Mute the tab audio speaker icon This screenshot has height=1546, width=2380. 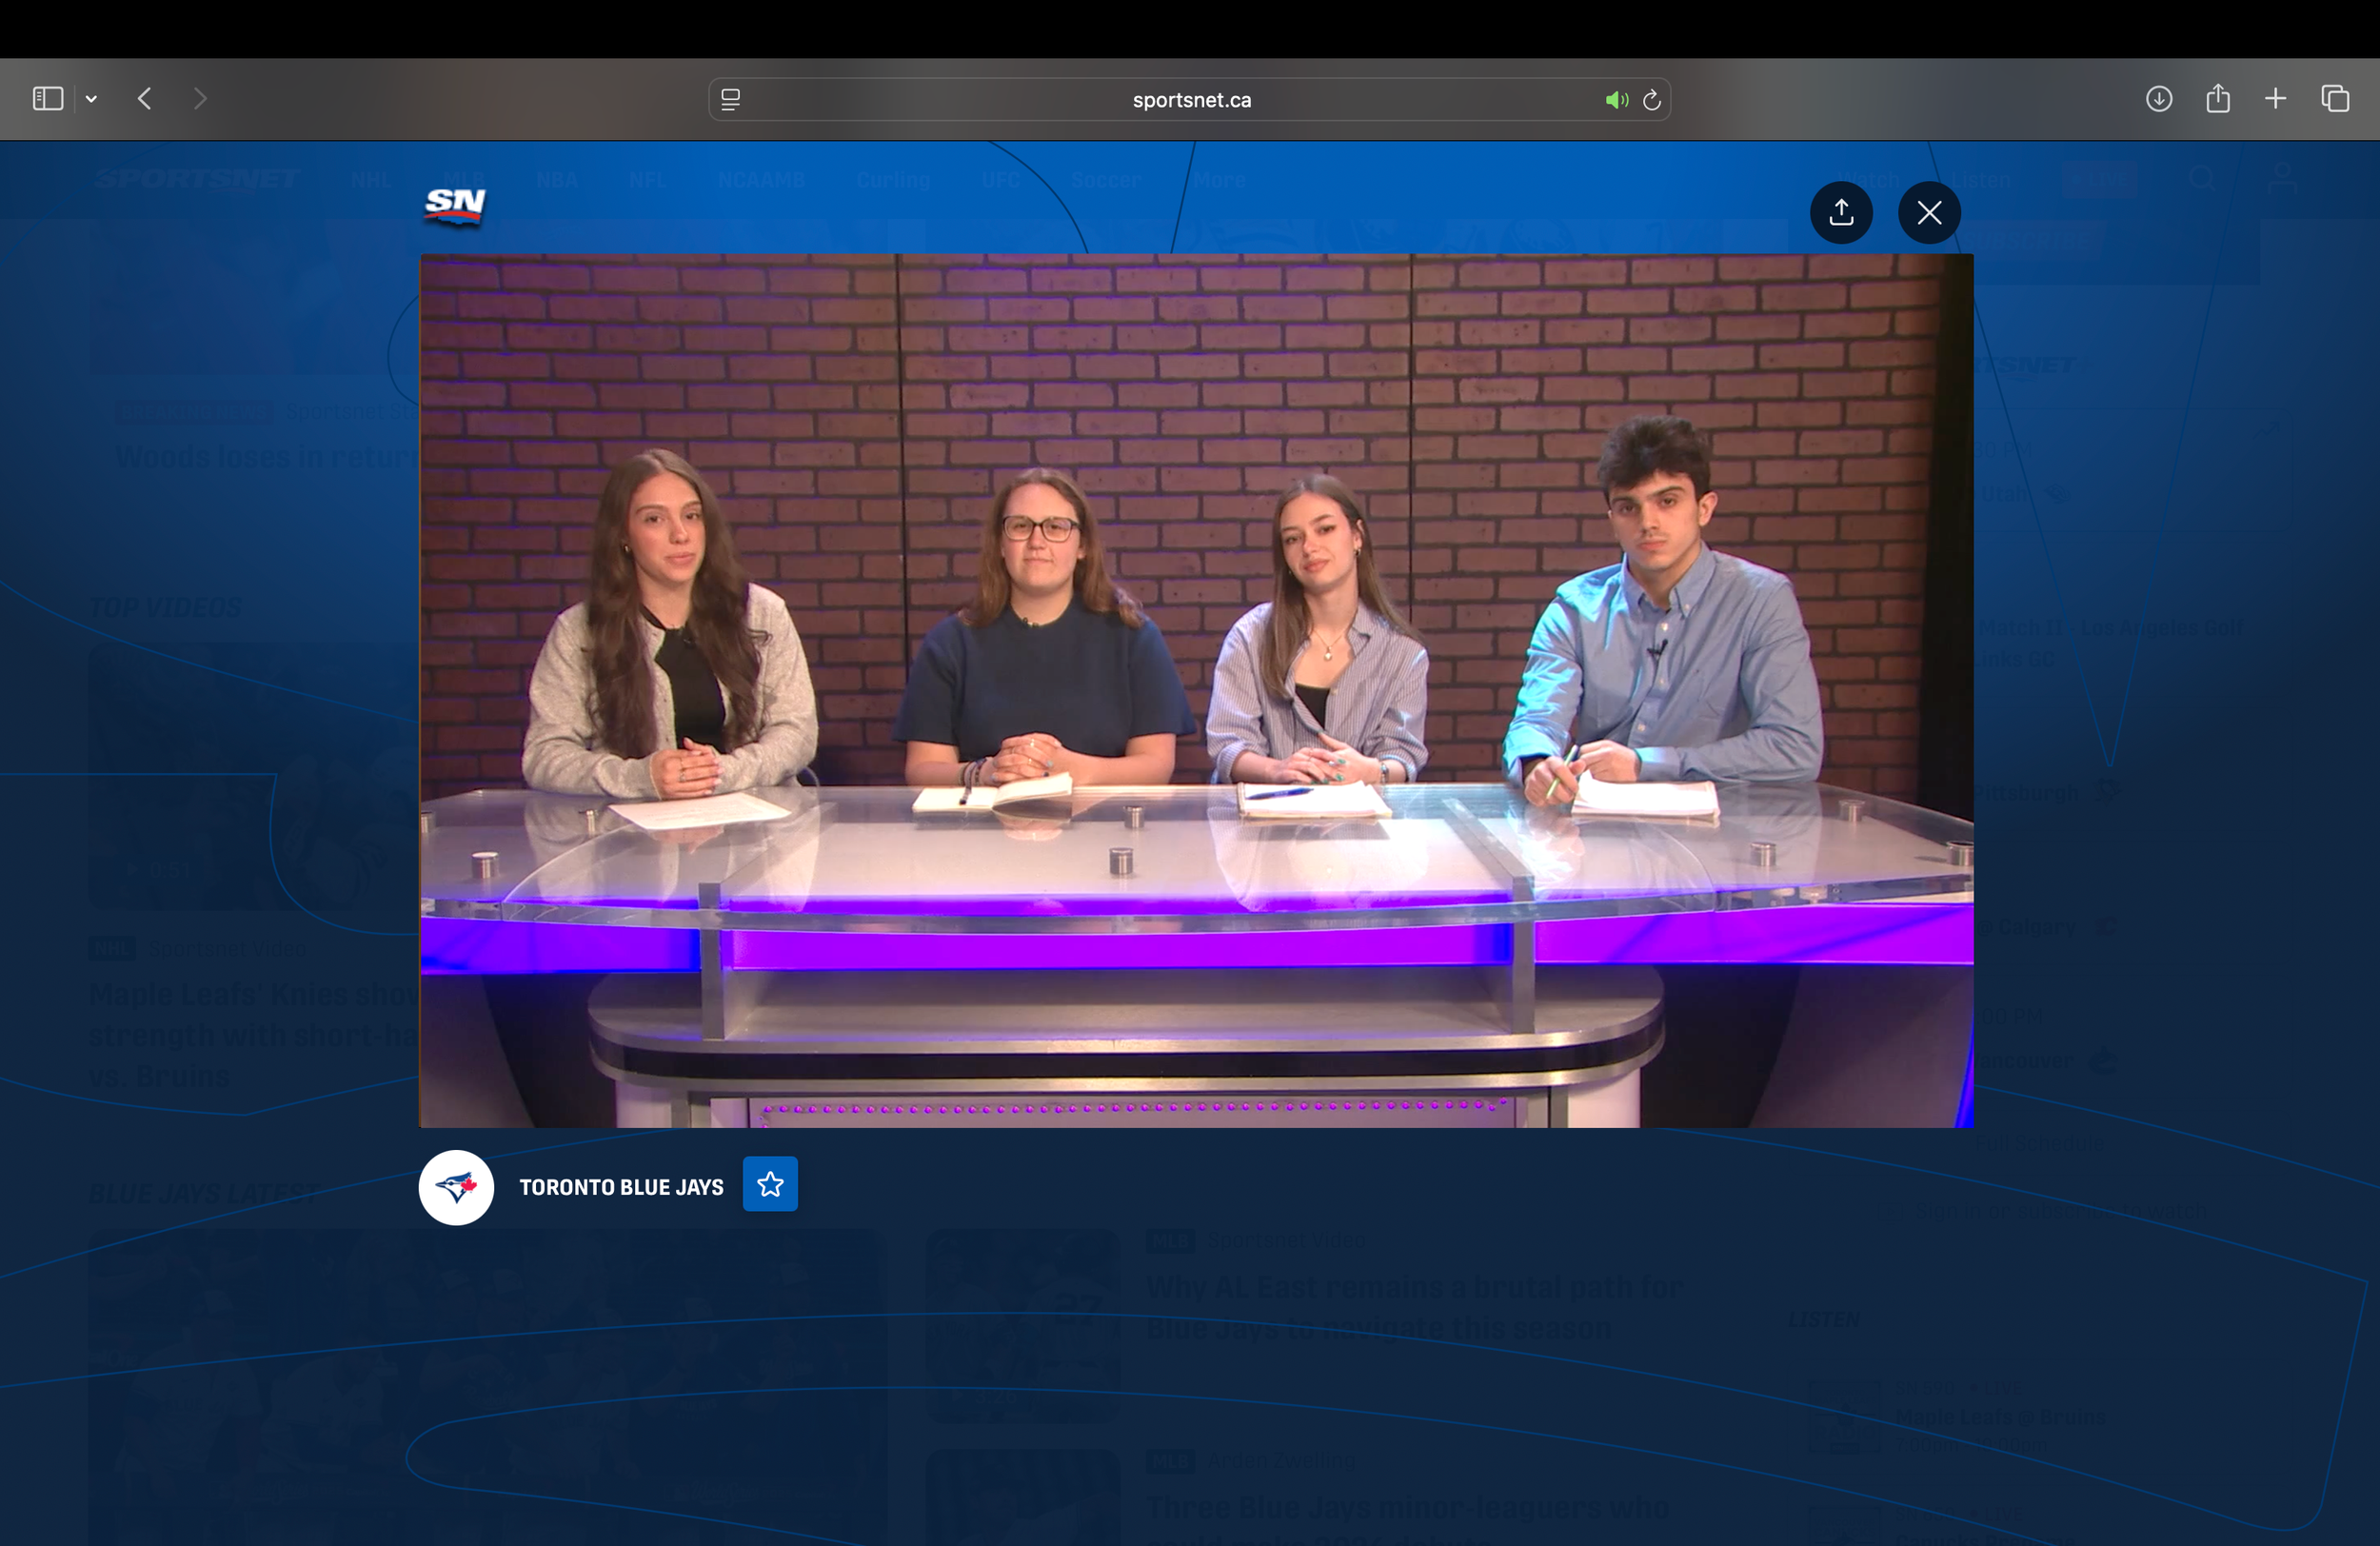(x=1614, y=100)
